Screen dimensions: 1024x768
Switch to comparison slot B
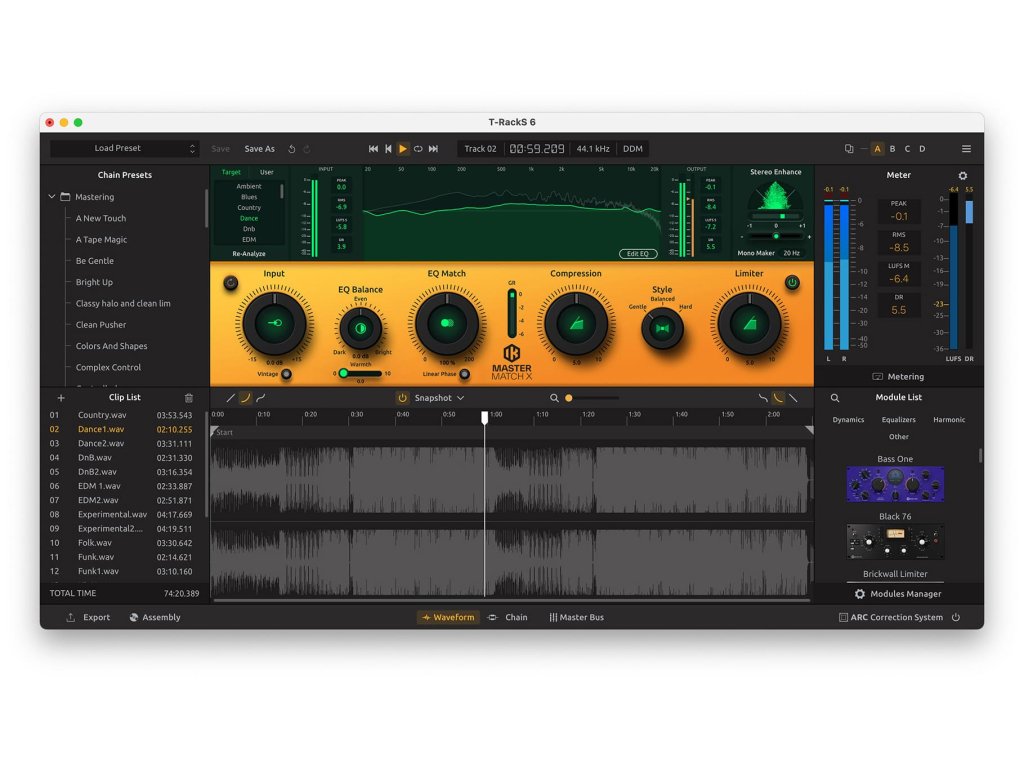click(x=893, y=149)
